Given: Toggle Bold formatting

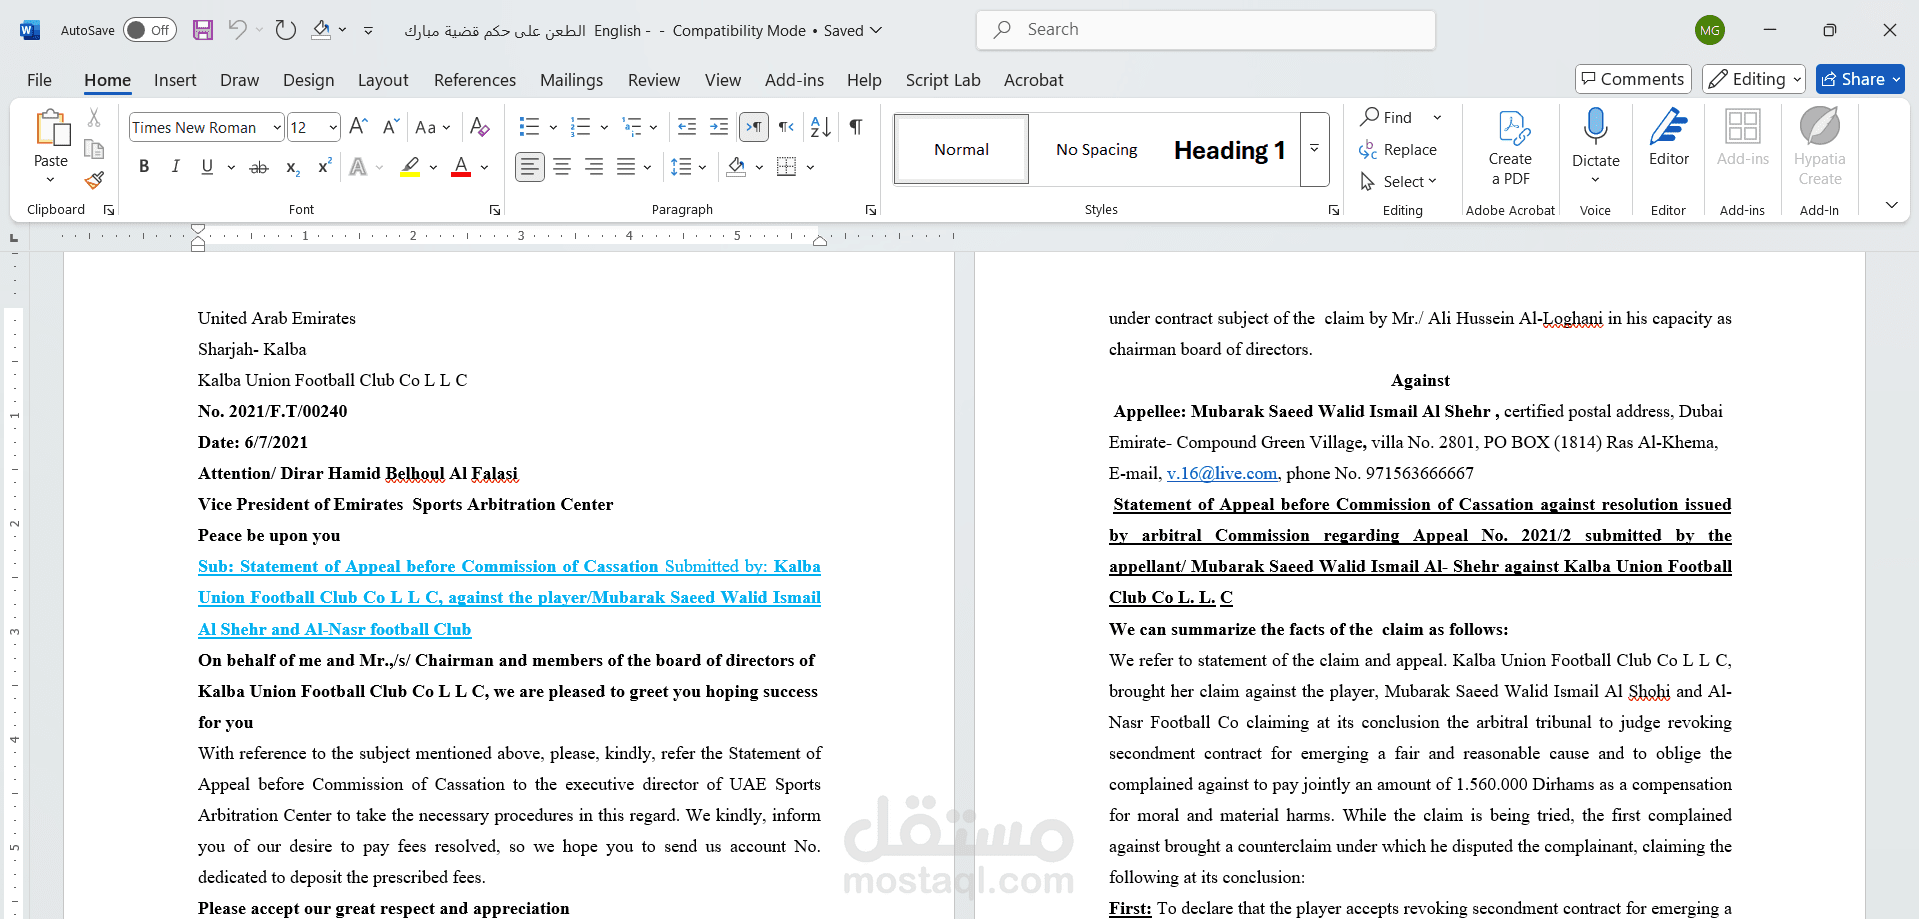Looking at the screenshot, I should coord(144,167).
